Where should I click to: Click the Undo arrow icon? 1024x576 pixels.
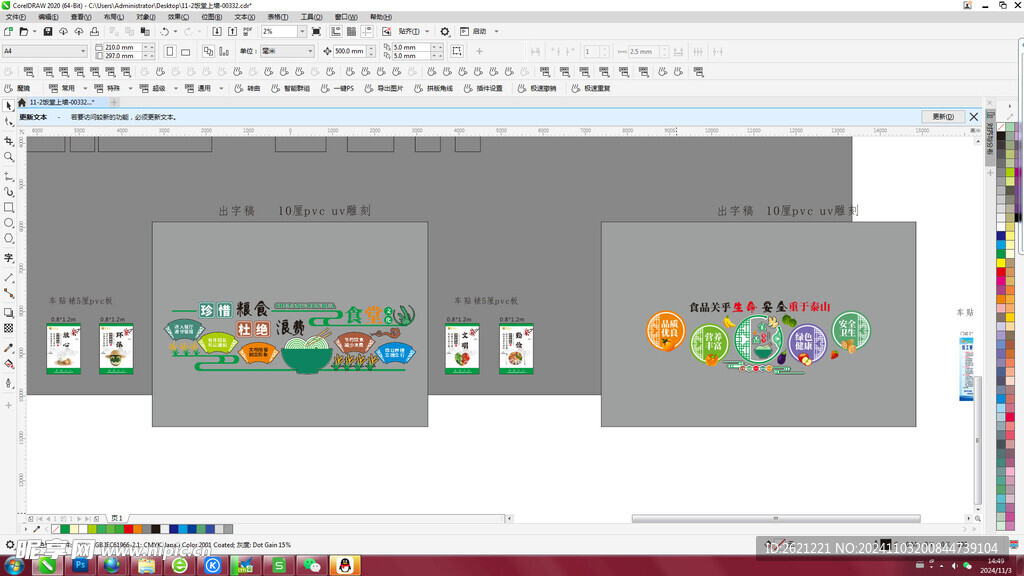tap(165, 31)
